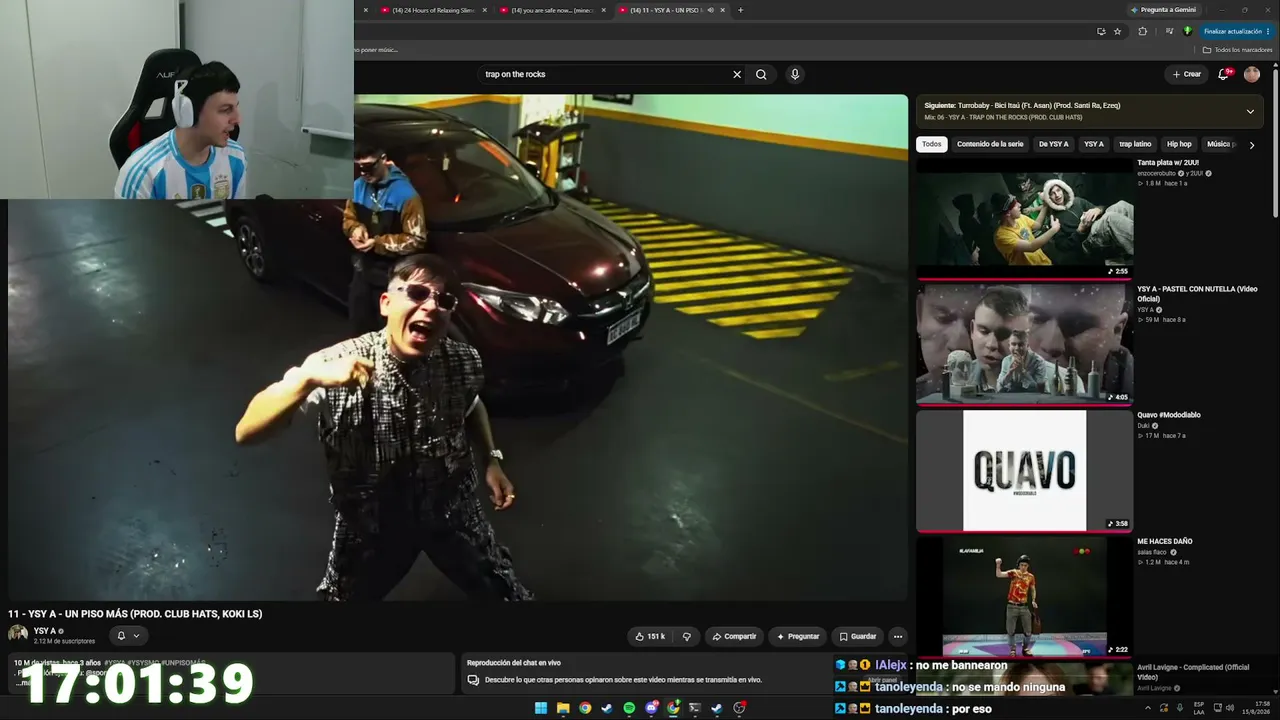
Task: Close the 11 - YSY A - UN PISO tab
Action: (722, 10)
